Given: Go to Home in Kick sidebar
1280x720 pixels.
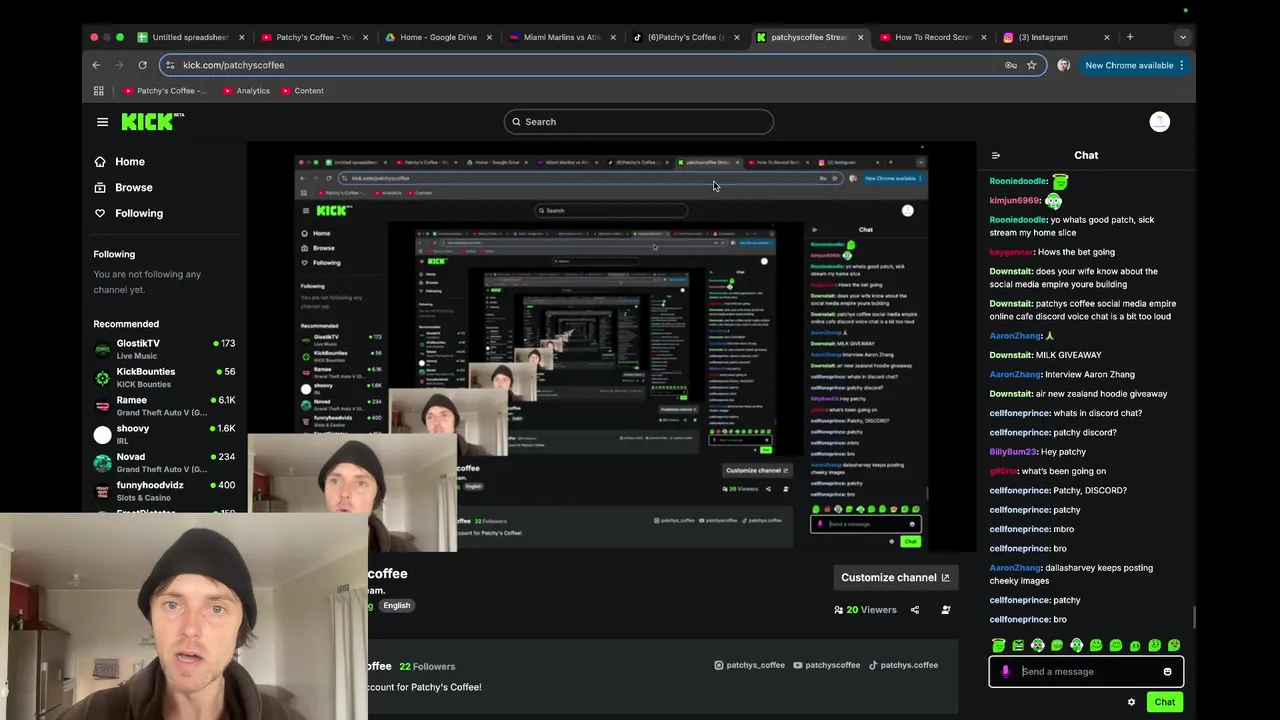Looking at the screenshot, I should click(x=120, y=162).
